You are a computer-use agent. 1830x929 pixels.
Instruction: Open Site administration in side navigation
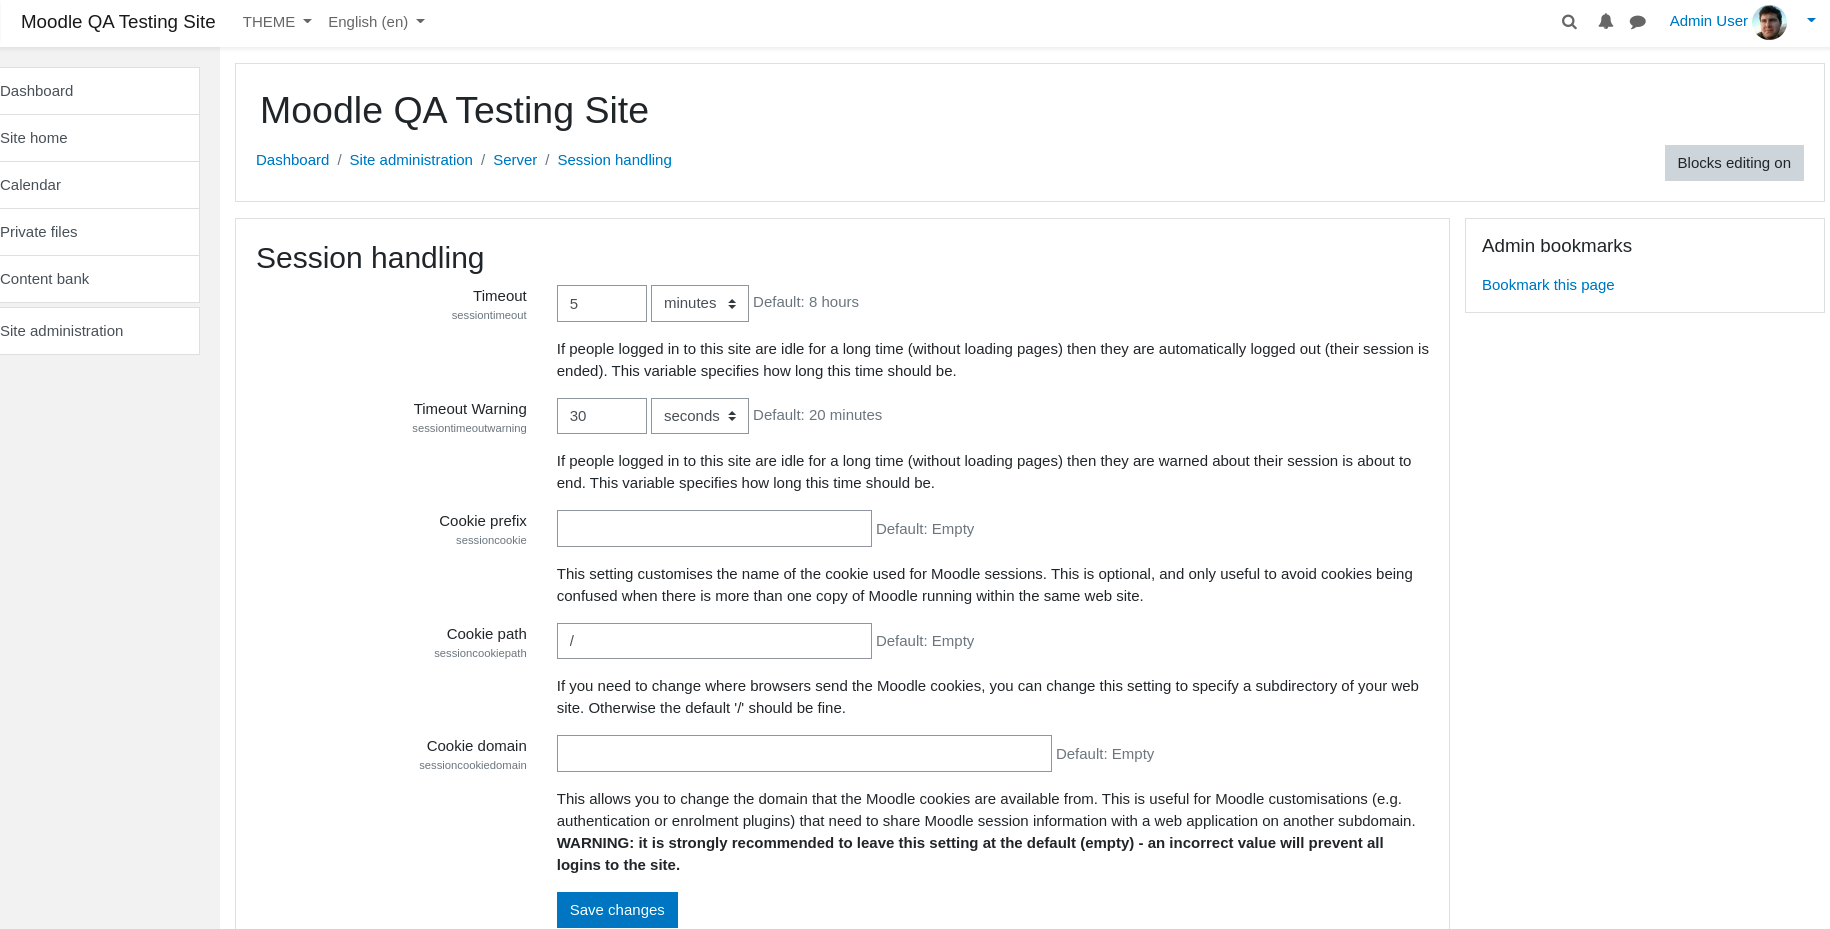tap(98, 331)
